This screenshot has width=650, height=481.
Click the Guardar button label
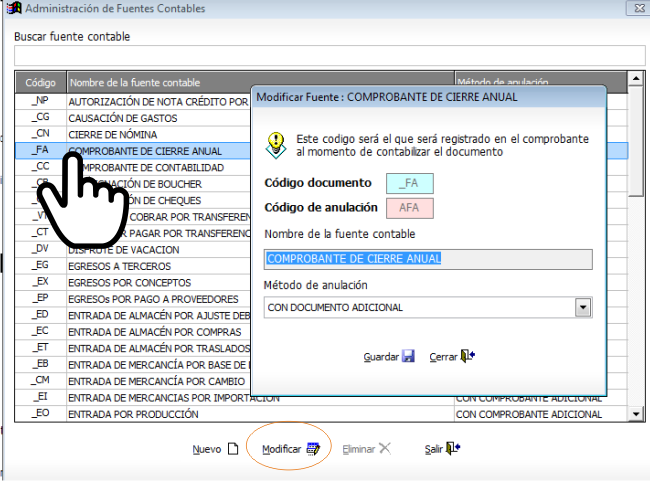(x=381, y=357)
